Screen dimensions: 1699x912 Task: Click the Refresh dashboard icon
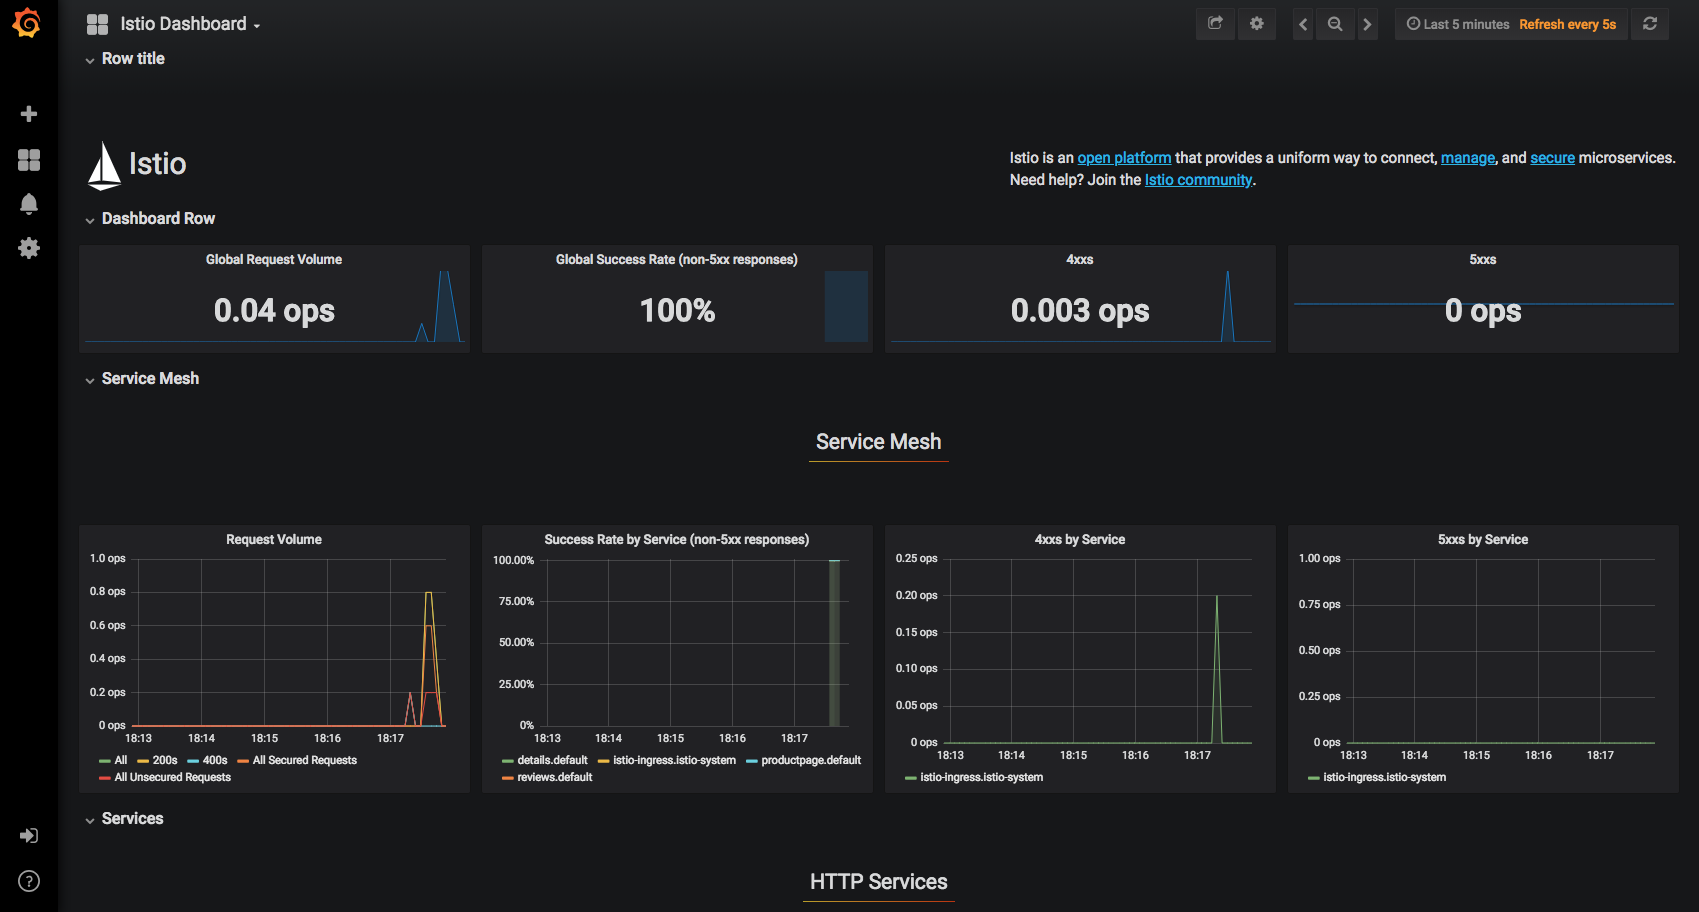[1650, 24]
